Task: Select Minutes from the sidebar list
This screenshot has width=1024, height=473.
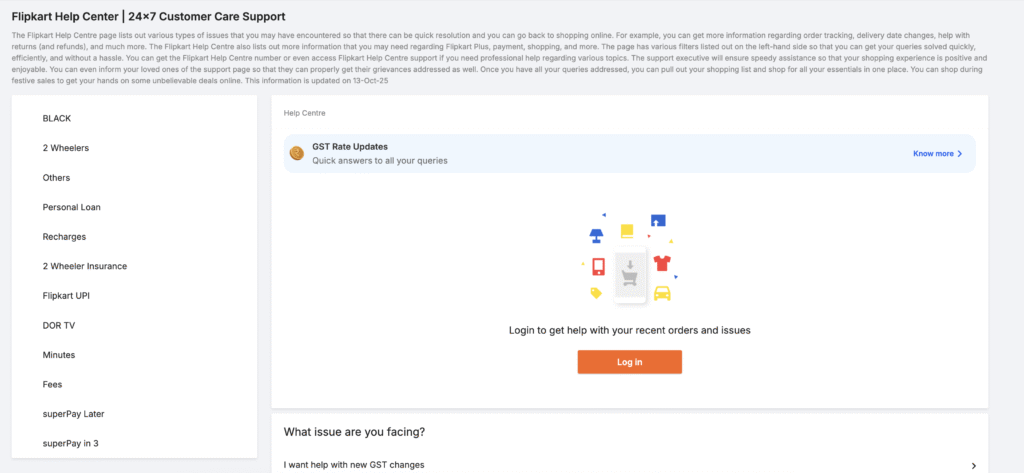Action: click(x=59, y=355)
